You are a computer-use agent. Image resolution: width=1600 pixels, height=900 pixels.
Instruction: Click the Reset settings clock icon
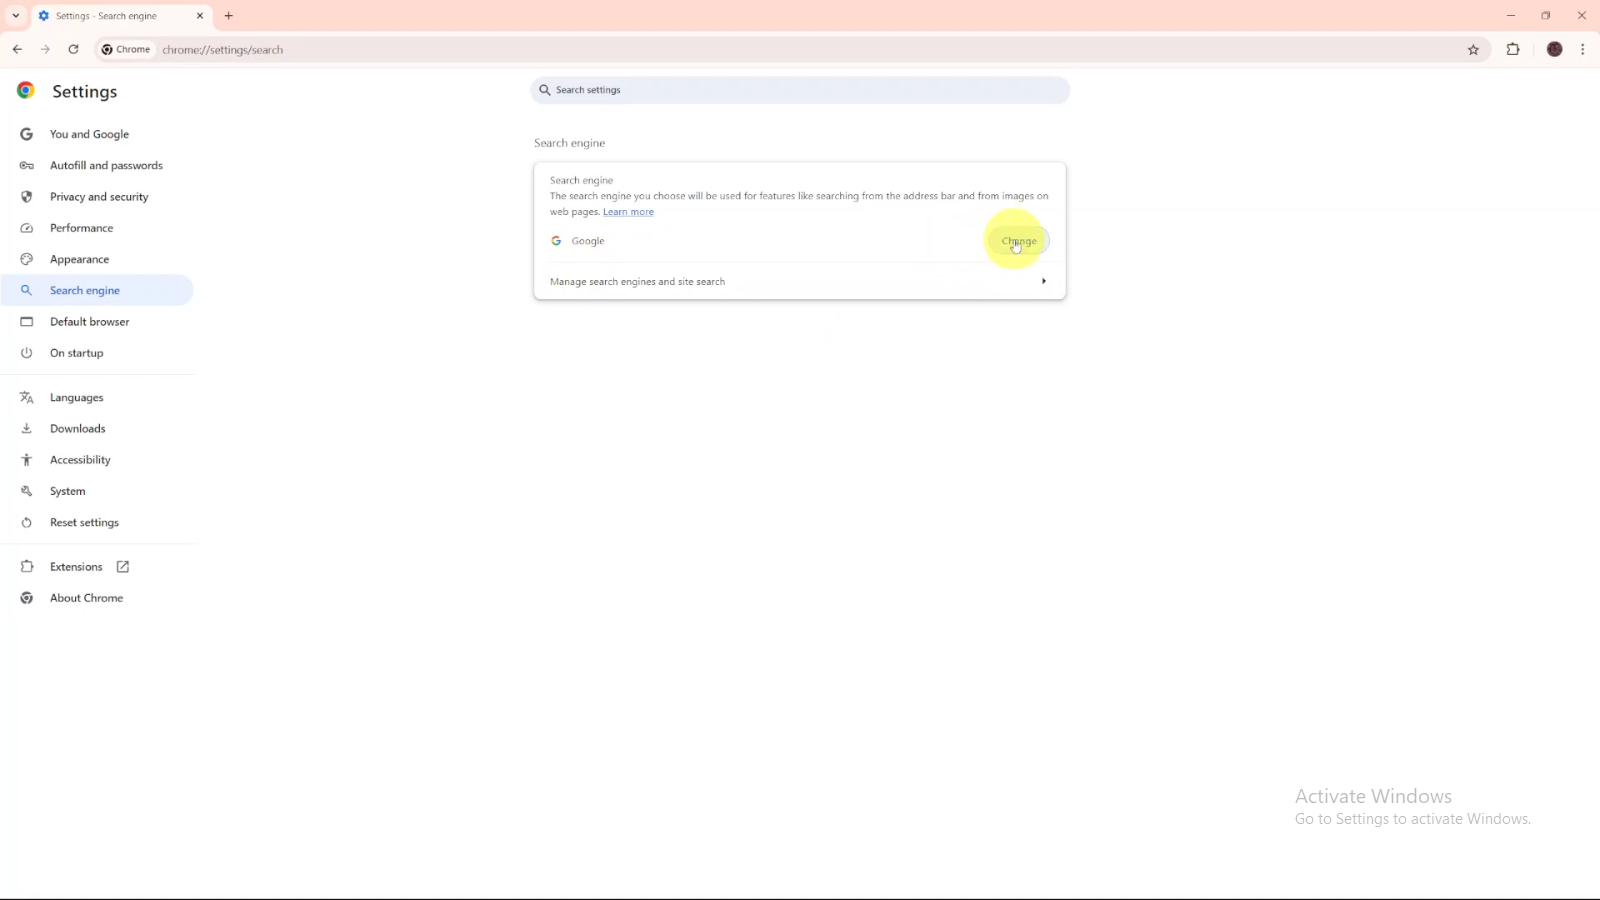pos(27,522)
